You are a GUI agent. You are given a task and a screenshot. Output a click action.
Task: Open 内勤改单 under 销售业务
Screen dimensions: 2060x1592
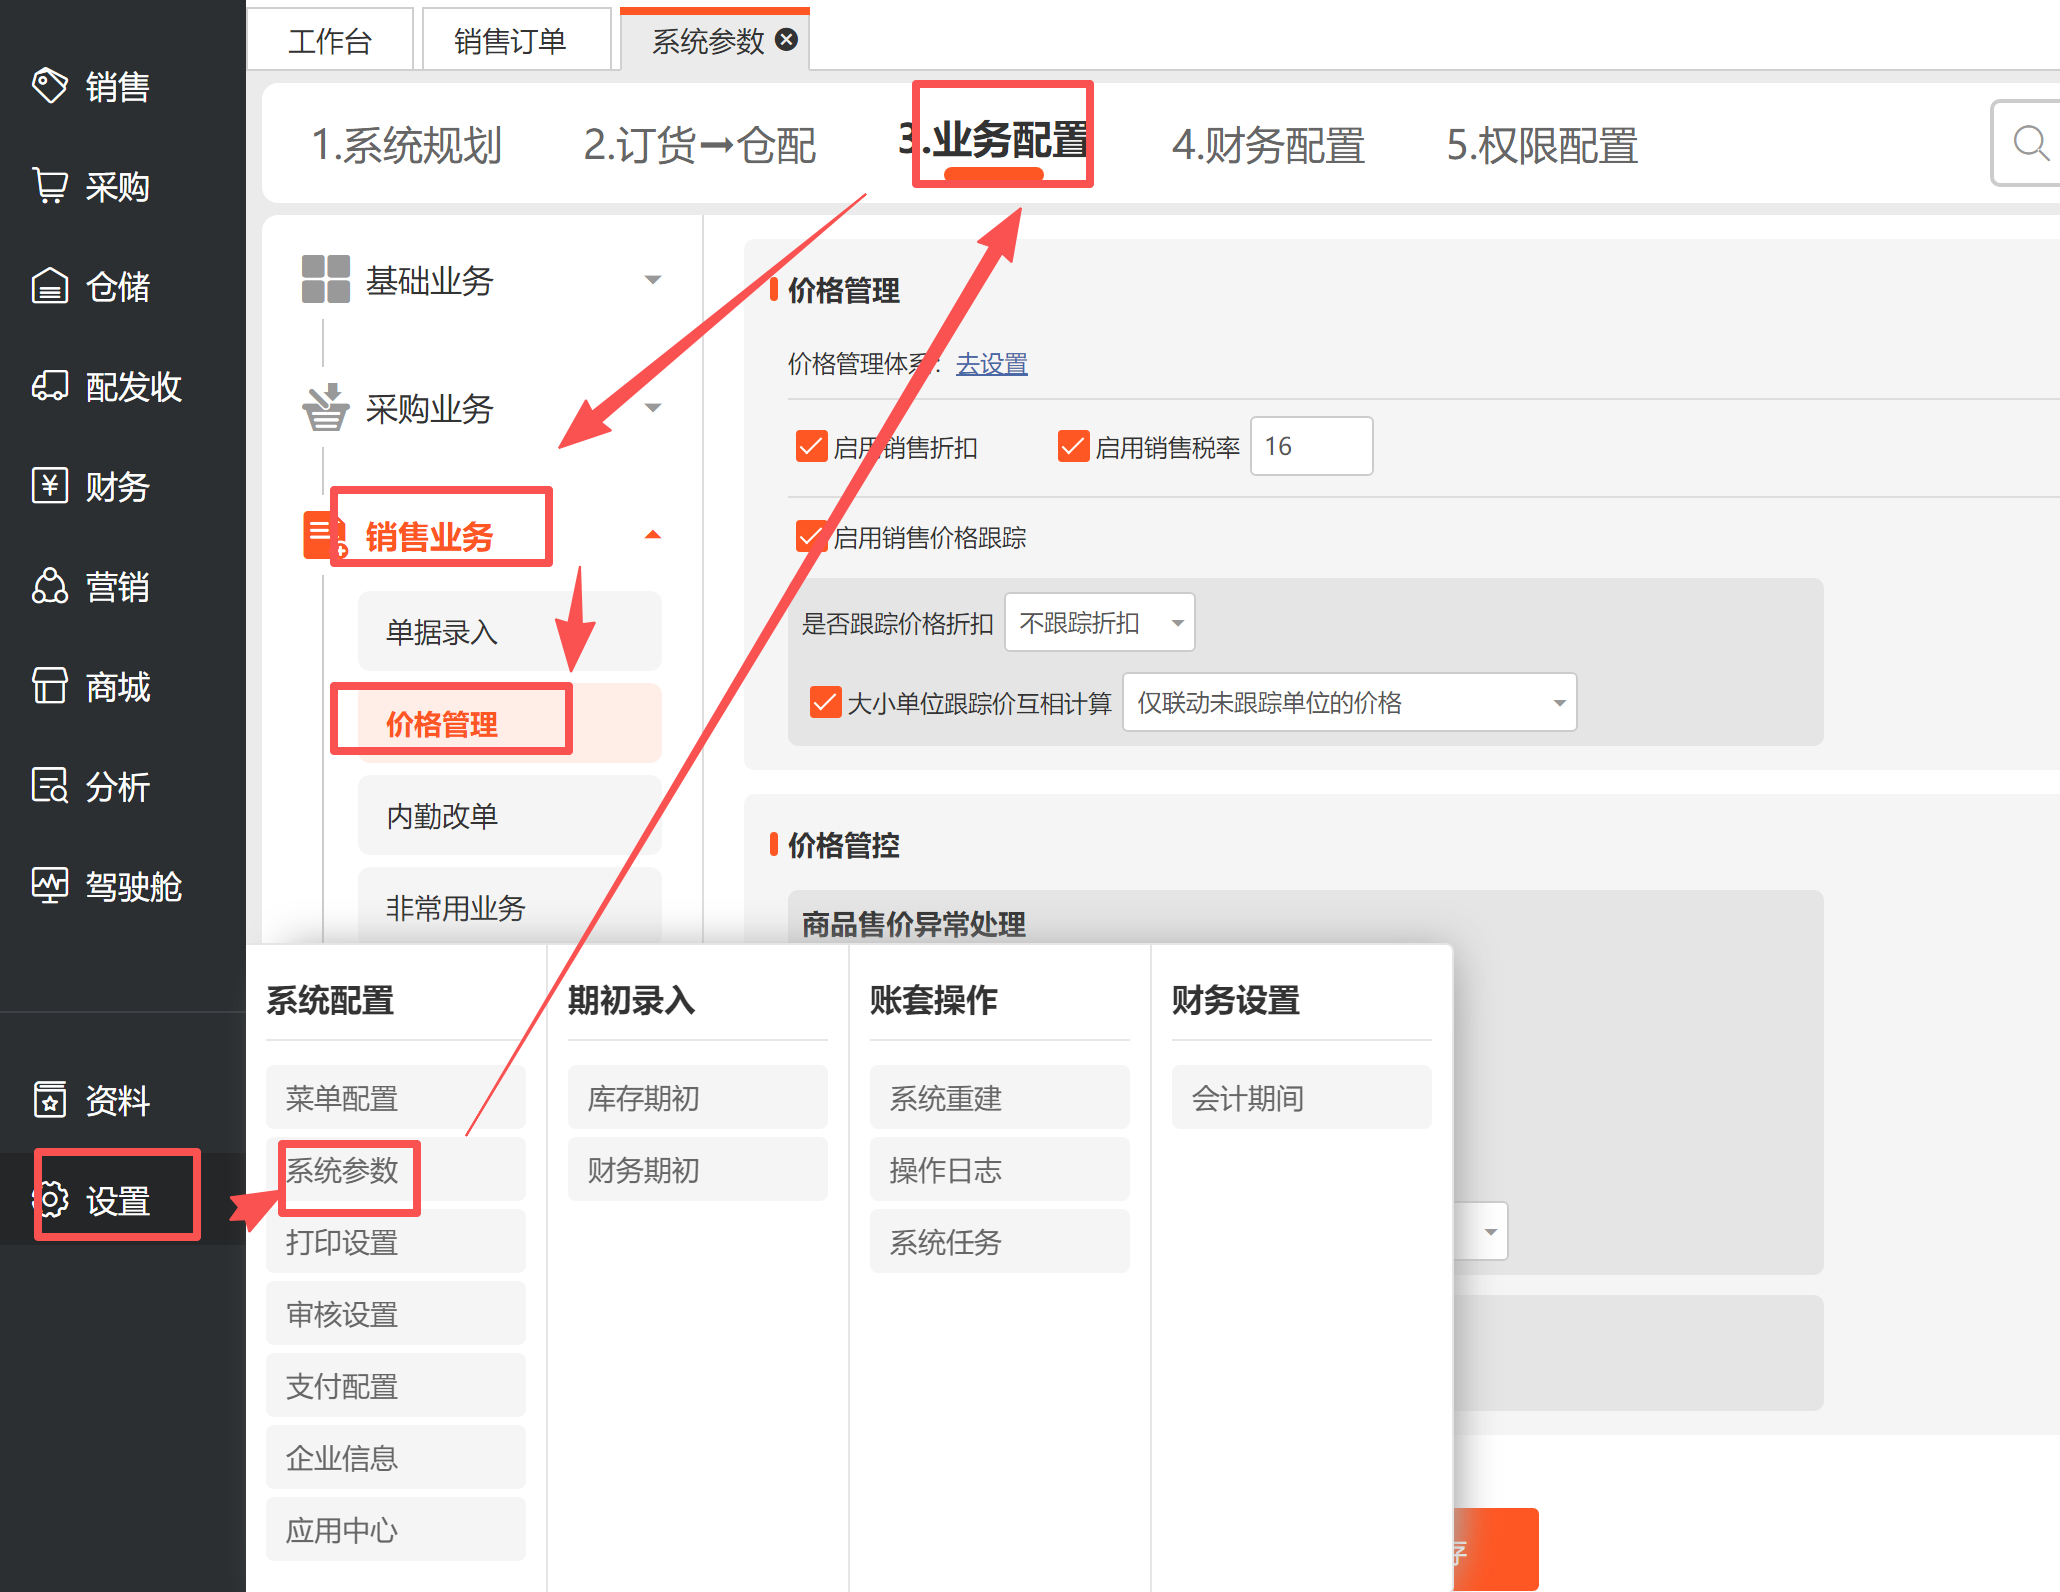click(510, 815)
